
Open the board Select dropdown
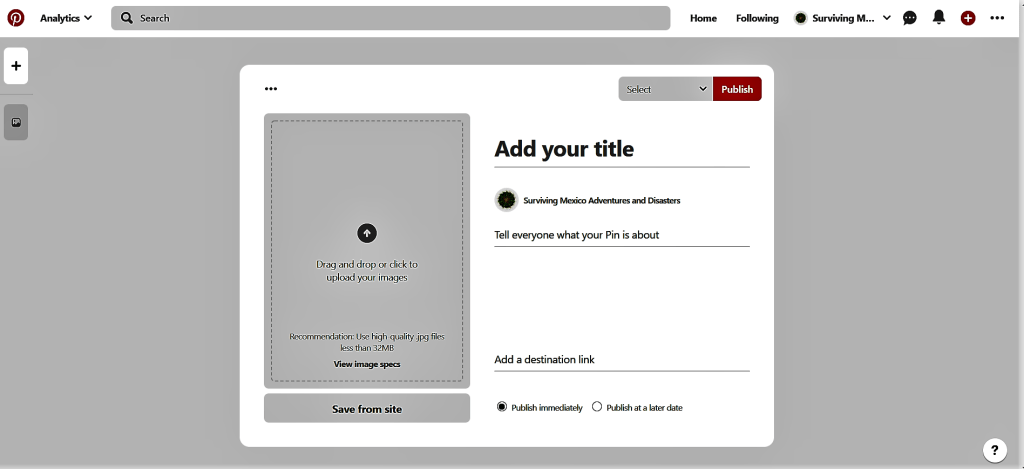click(x=665, y=89)
